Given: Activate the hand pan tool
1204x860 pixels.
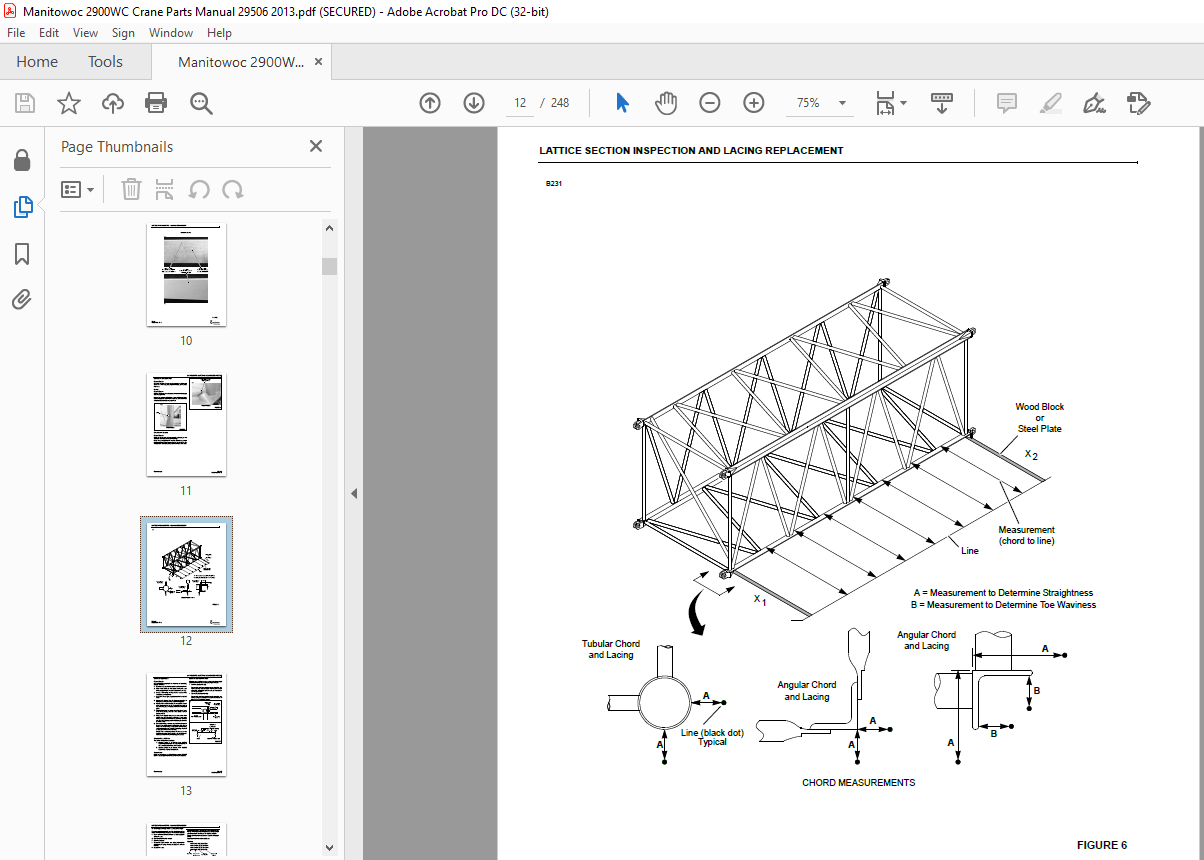Looking at the screenshot, I should pyautogui.click(x=666, y=103).
